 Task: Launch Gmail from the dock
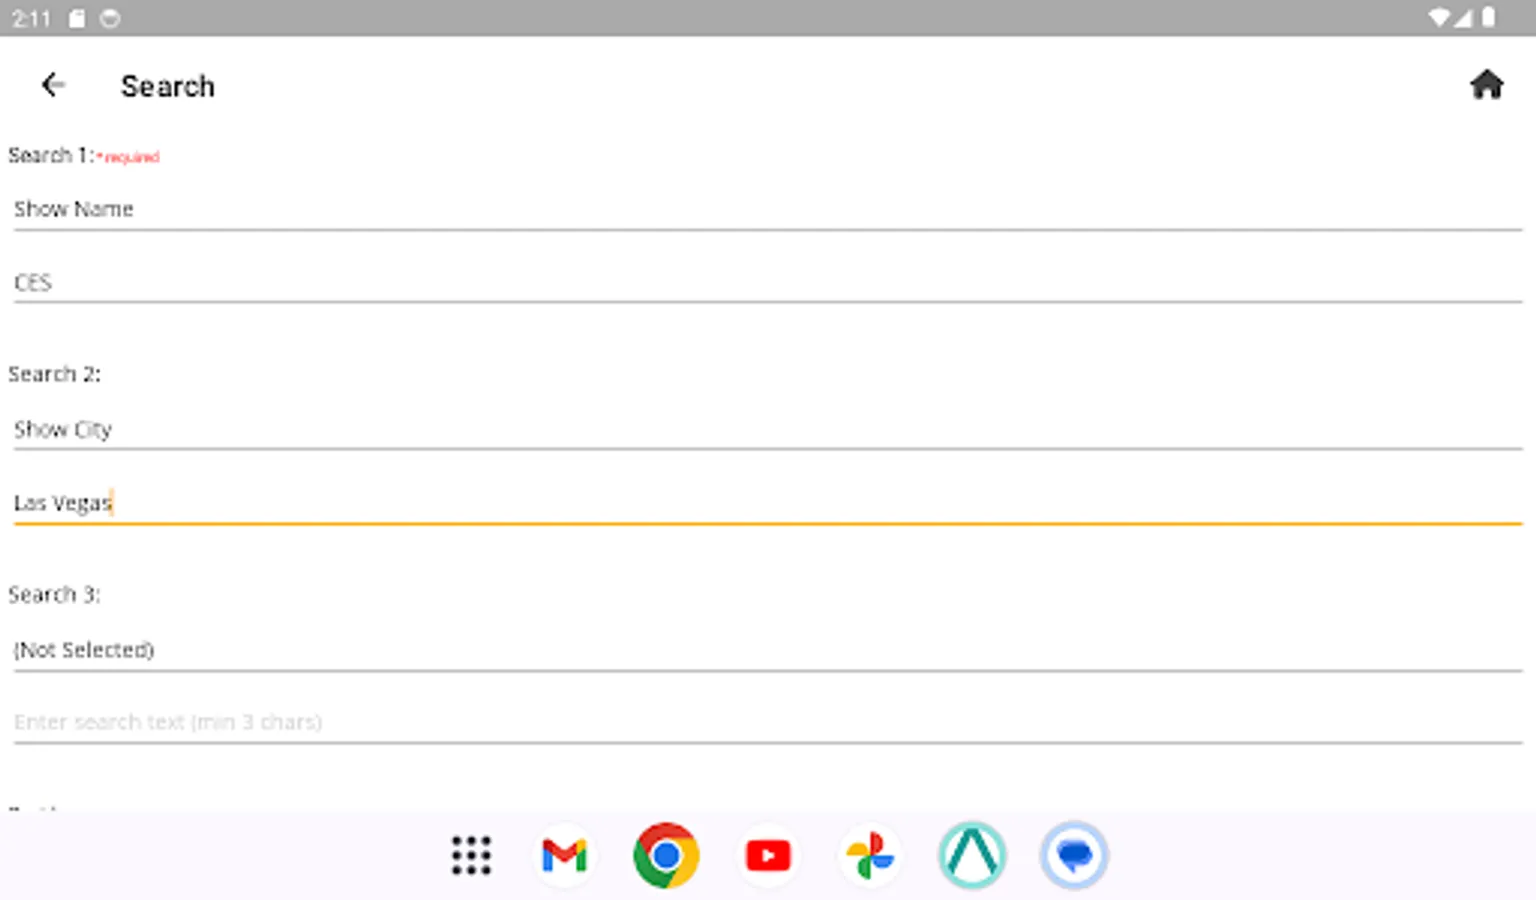(564, 856)
